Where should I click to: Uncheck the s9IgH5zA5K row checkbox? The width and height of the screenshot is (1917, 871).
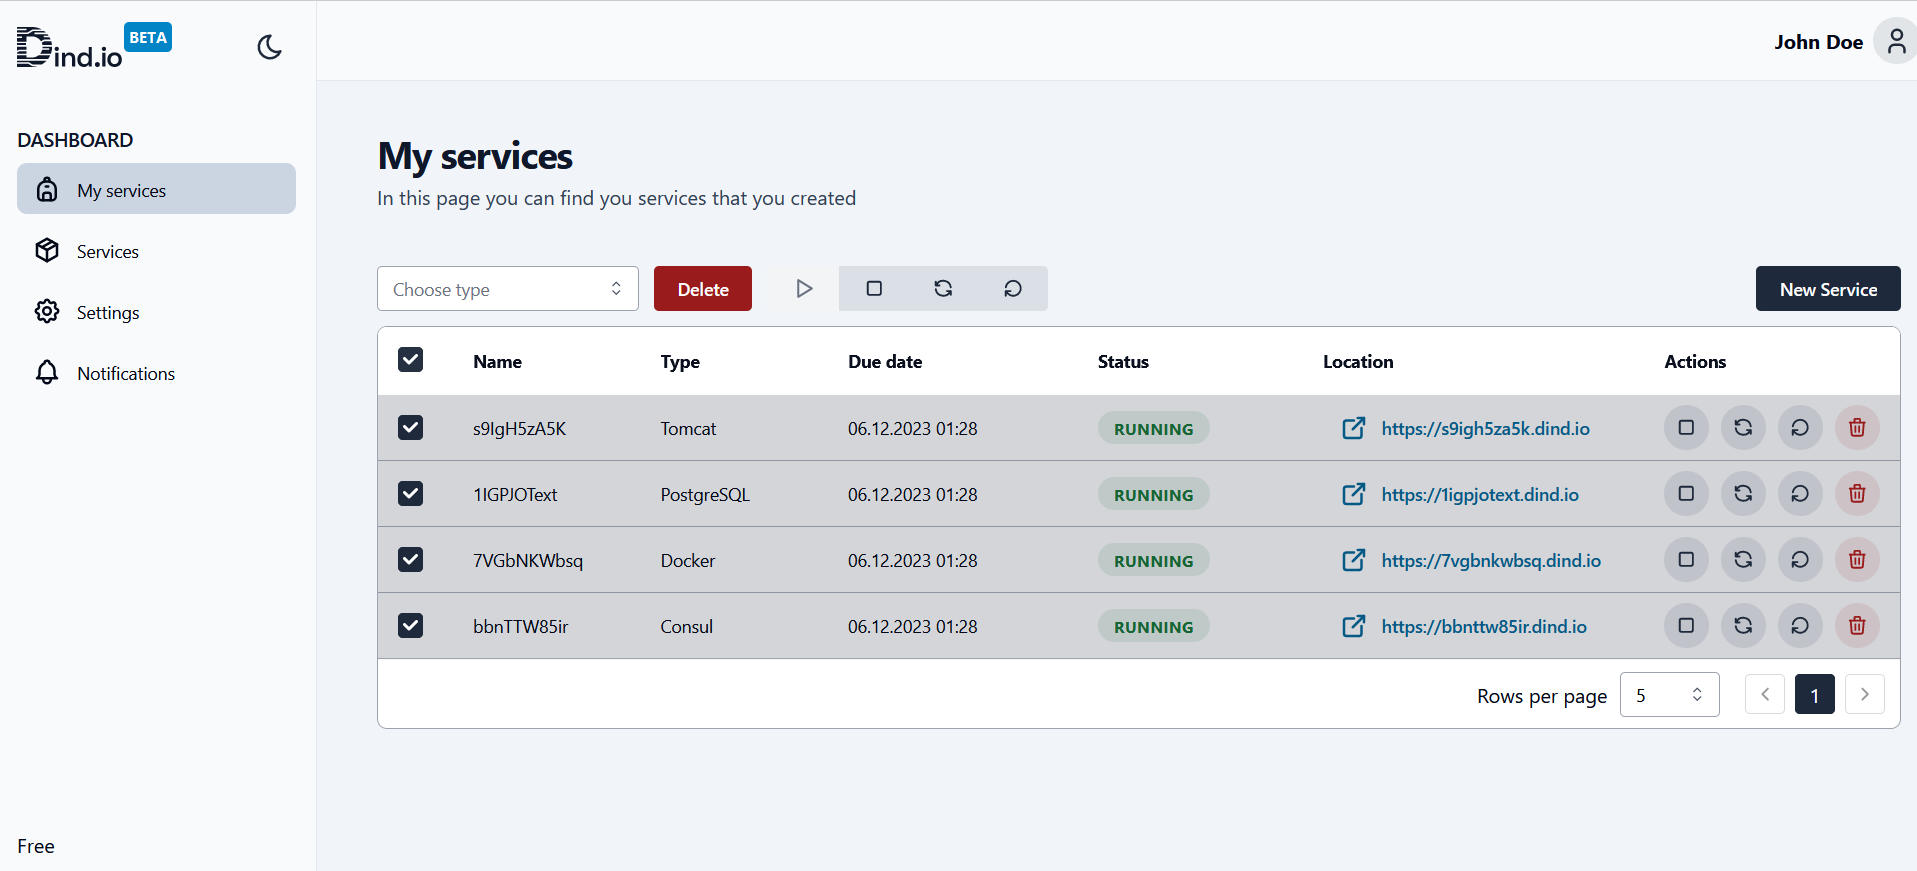tap(410, 428)
